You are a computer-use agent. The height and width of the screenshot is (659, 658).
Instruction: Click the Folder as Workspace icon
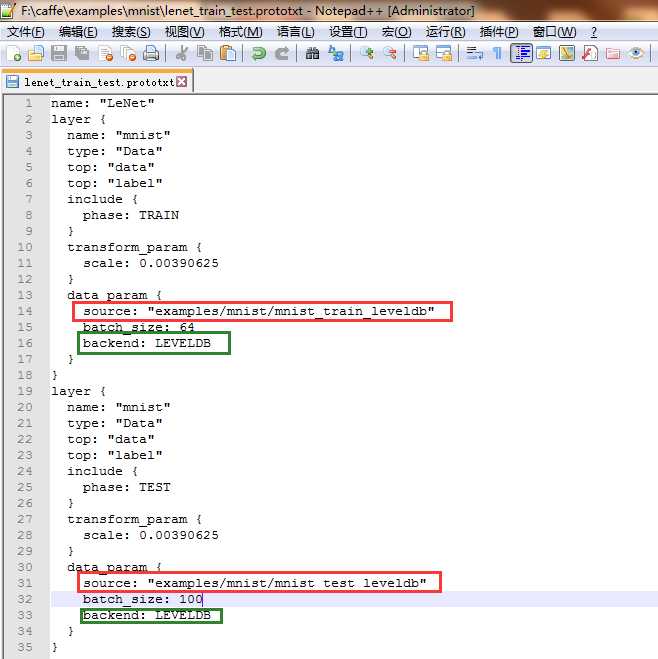point(613,54)
